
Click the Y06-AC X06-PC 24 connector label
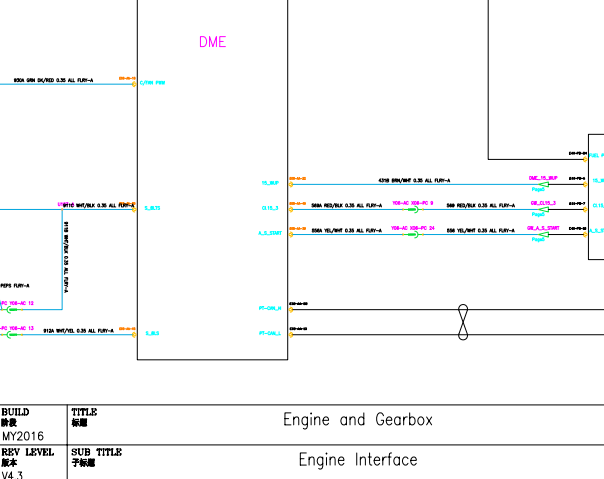pos(413,228)
